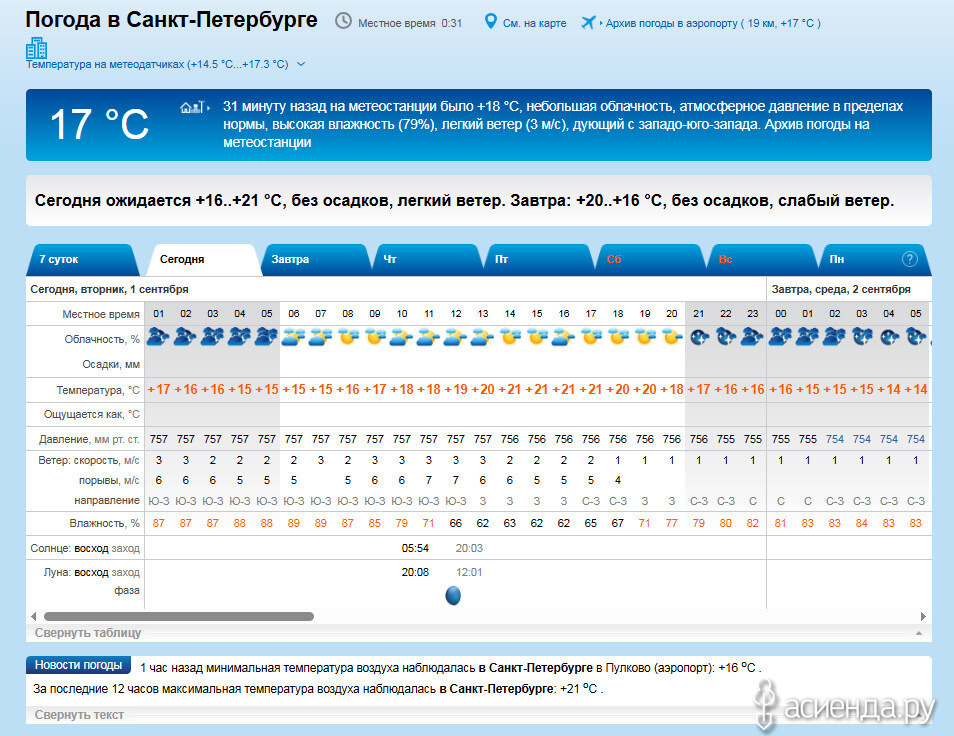Collapse the forecast table via Свернуть таблицу

(88, 633)
